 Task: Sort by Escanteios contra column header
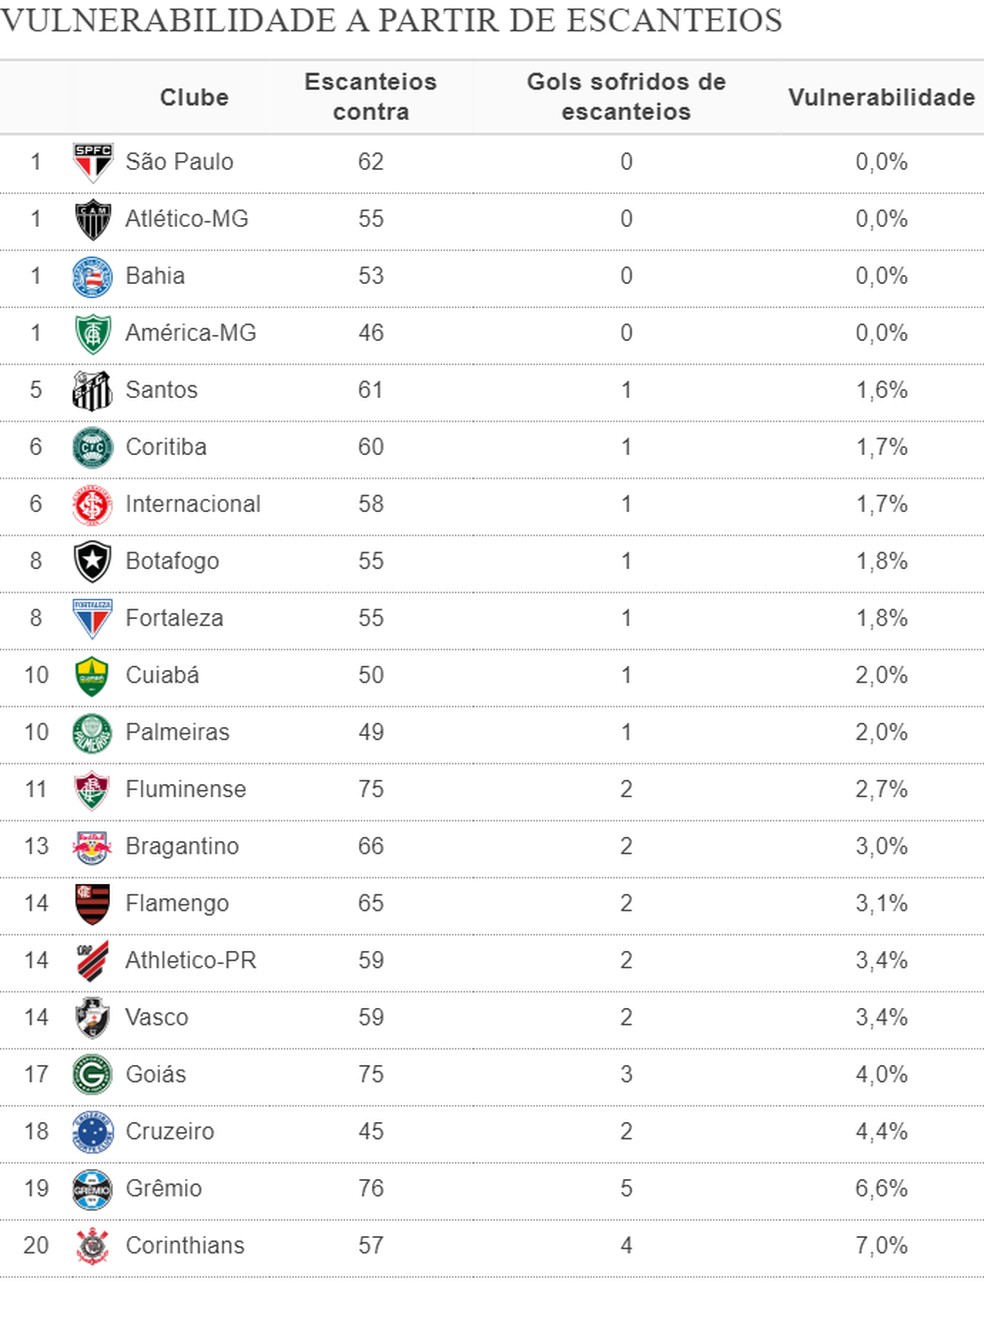[x=371, y=97]
